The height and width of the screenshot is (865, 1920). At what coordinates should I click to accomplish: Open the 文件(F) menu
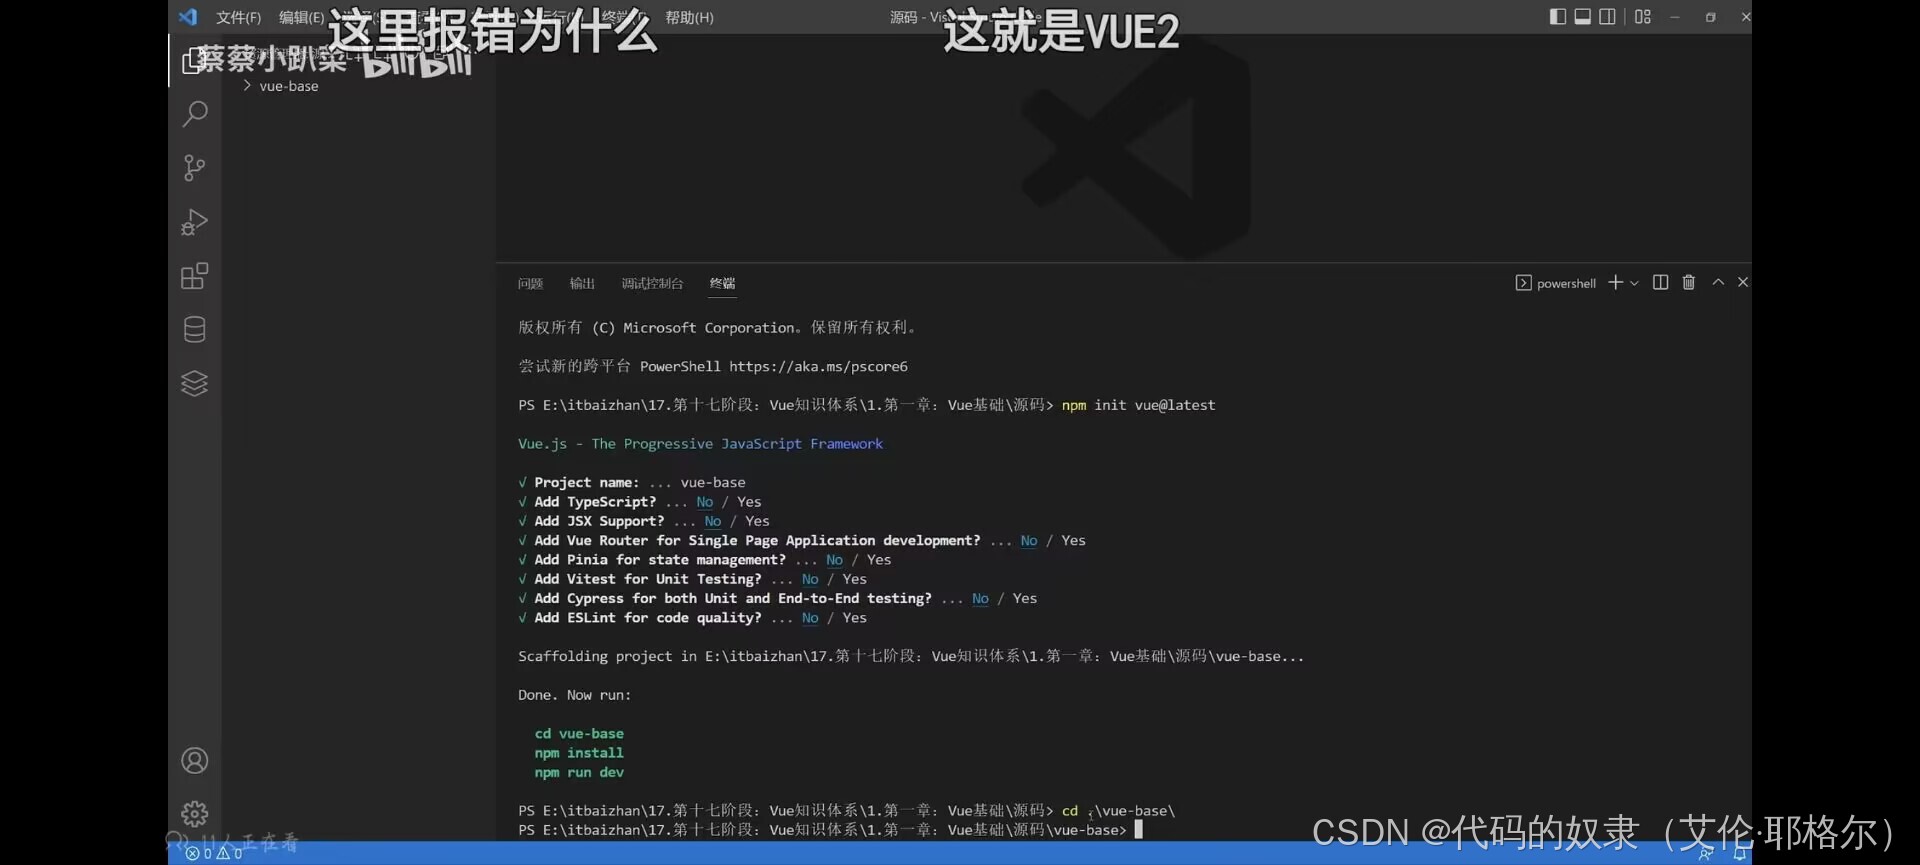(238, 17)
